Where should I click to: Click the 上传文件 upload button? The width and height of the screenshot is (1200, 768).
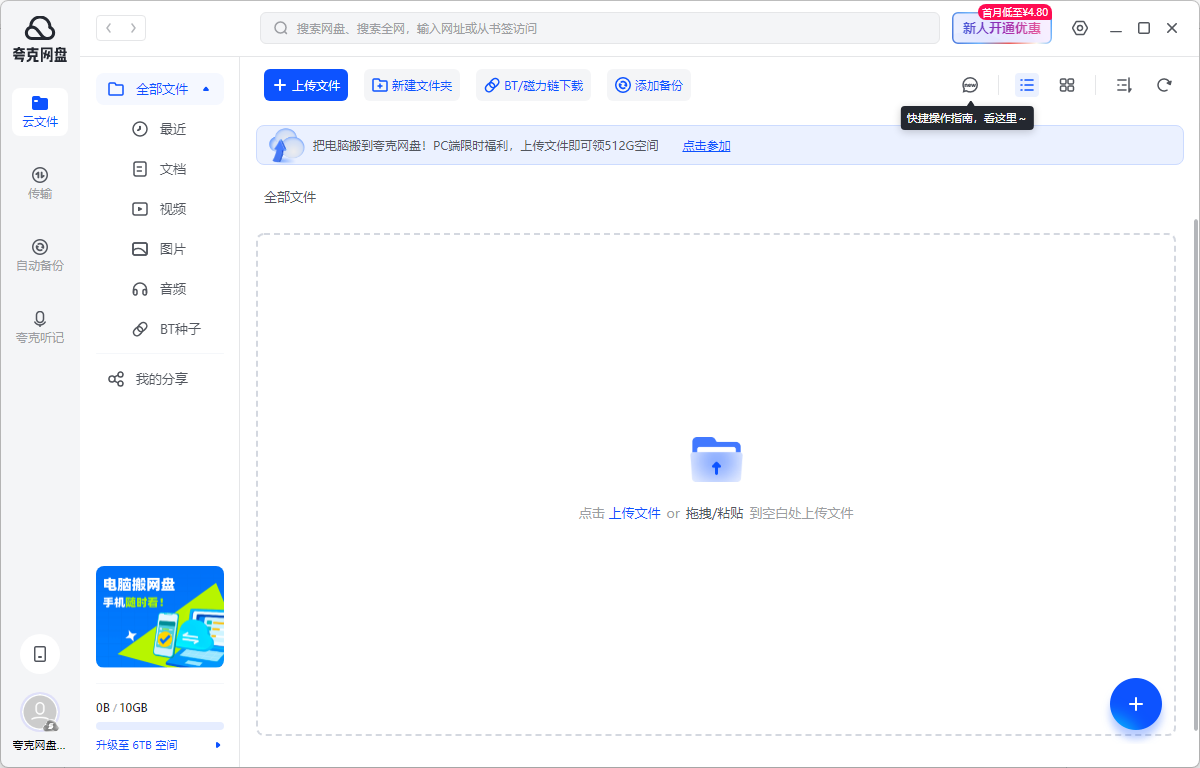point(305,85)
